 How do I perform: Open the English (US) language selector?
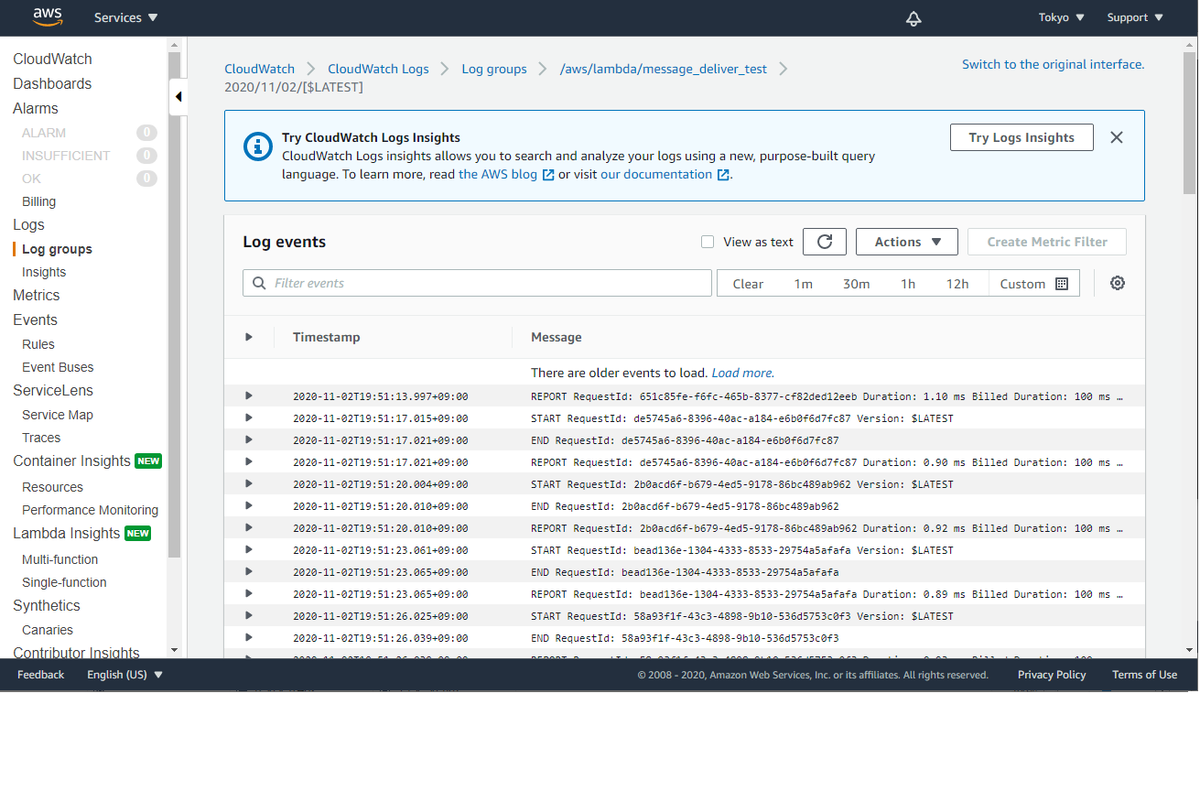[x=125, y=675]
